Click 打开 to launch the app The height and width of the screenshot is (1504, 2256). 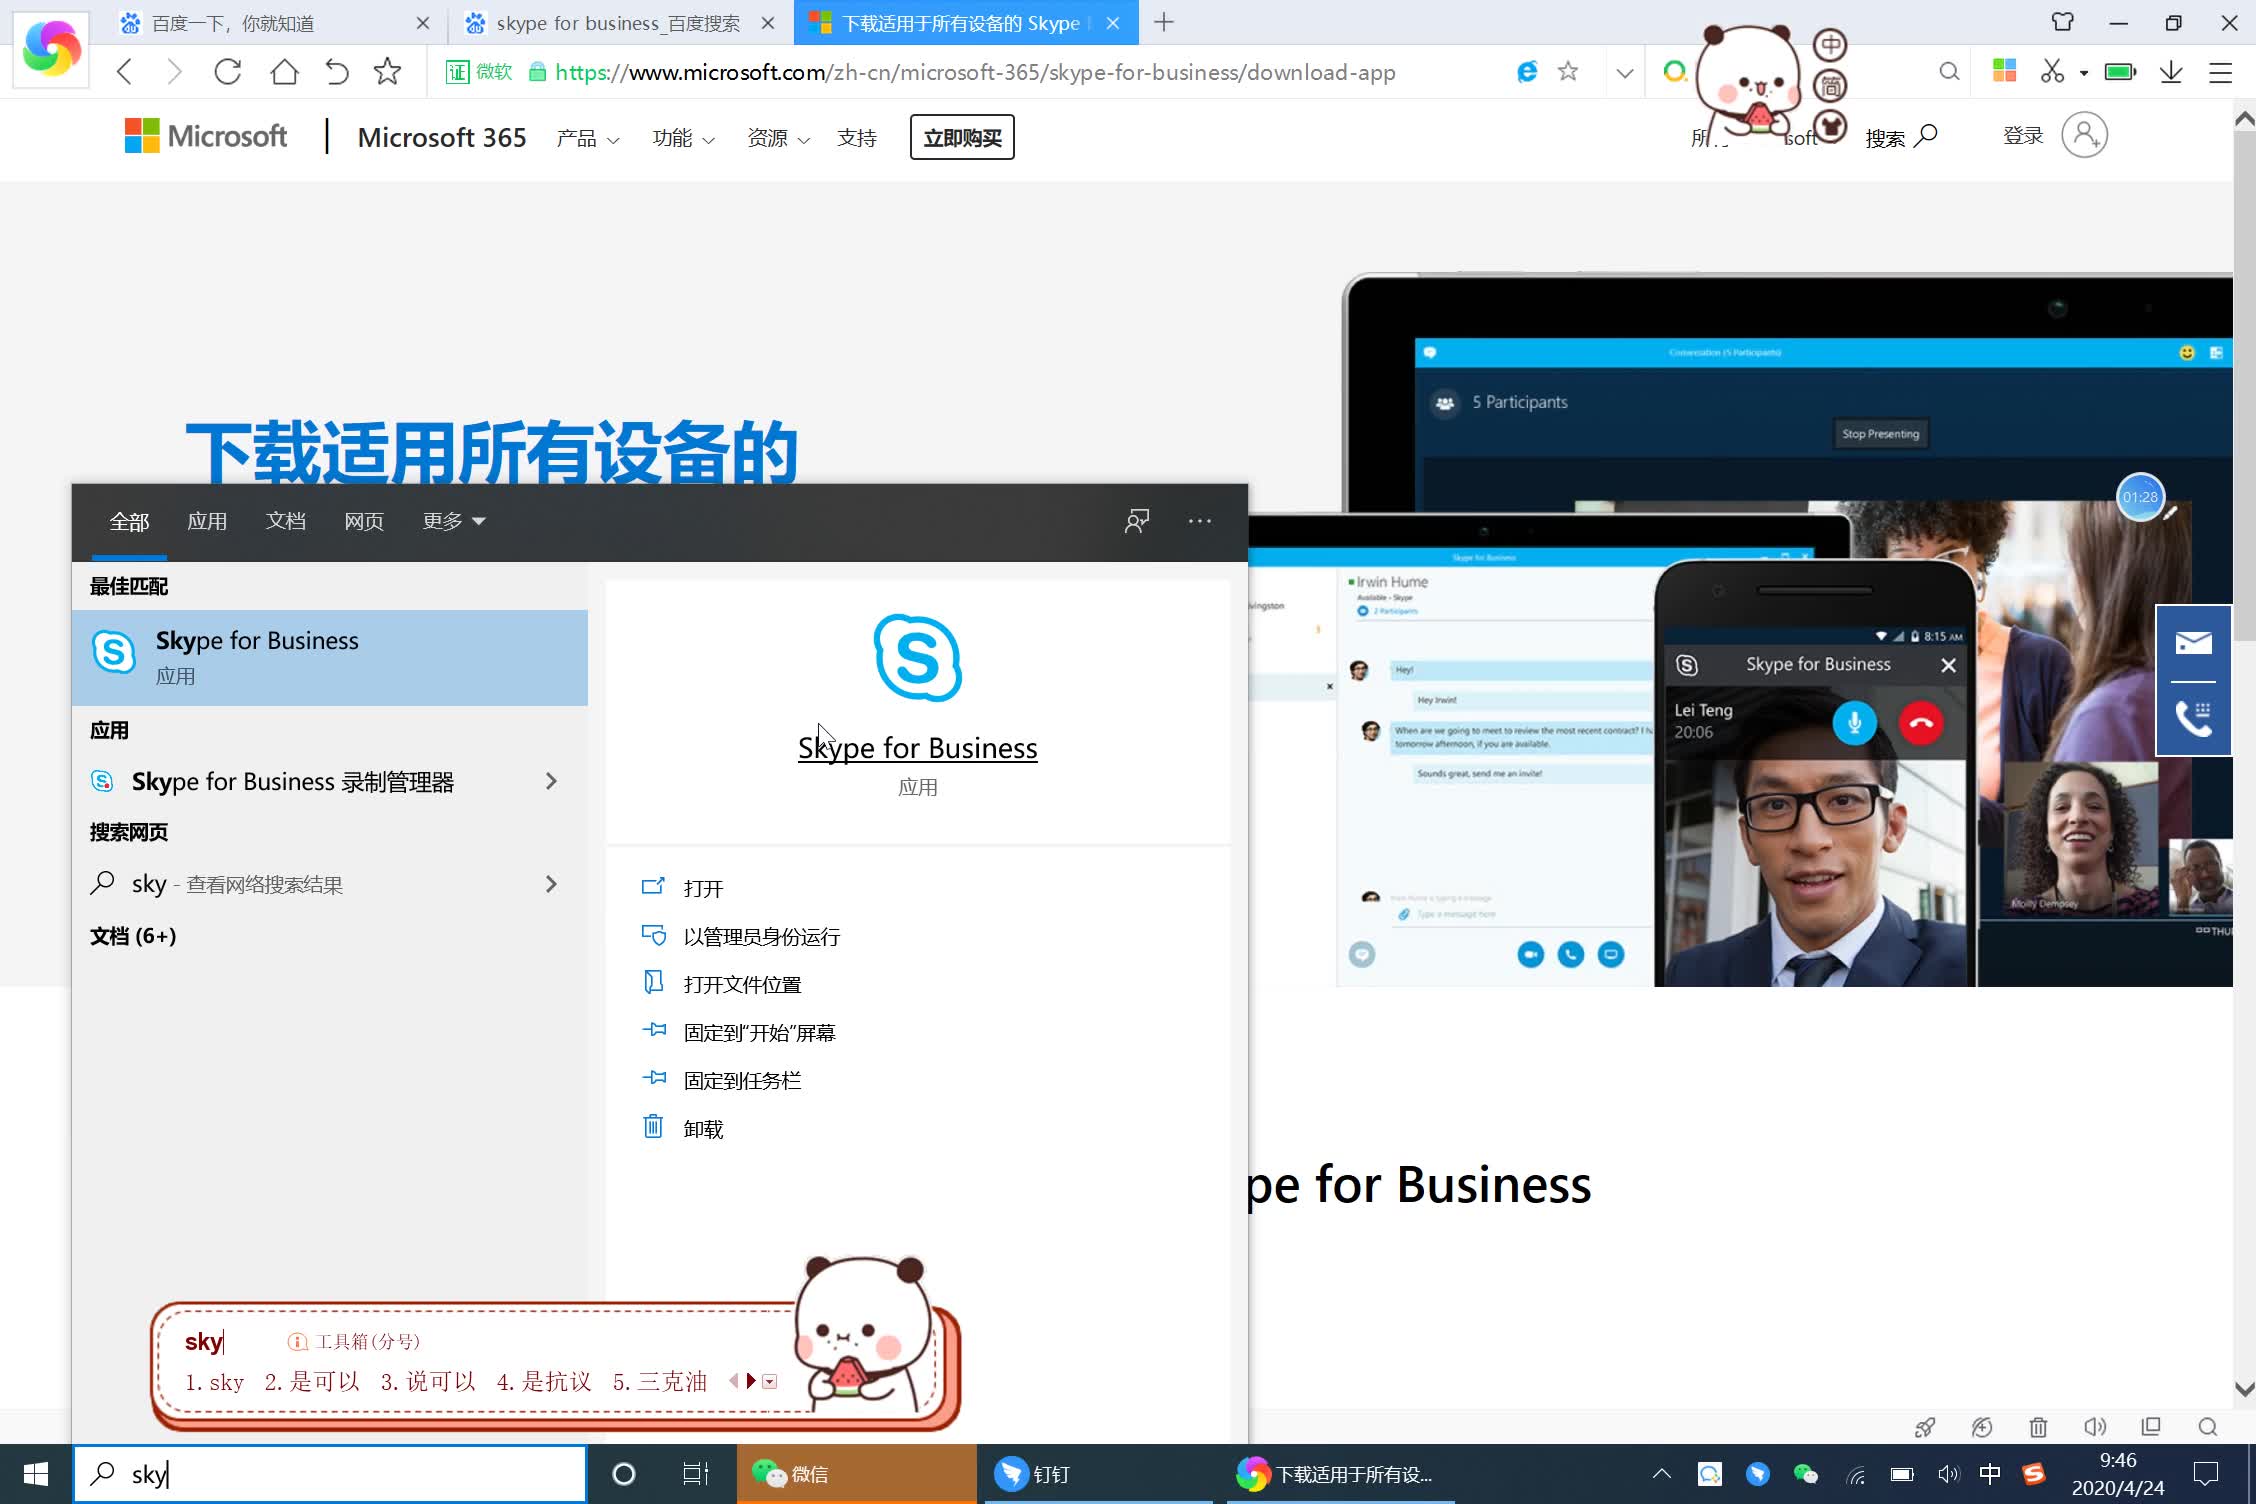pos(703,888)
